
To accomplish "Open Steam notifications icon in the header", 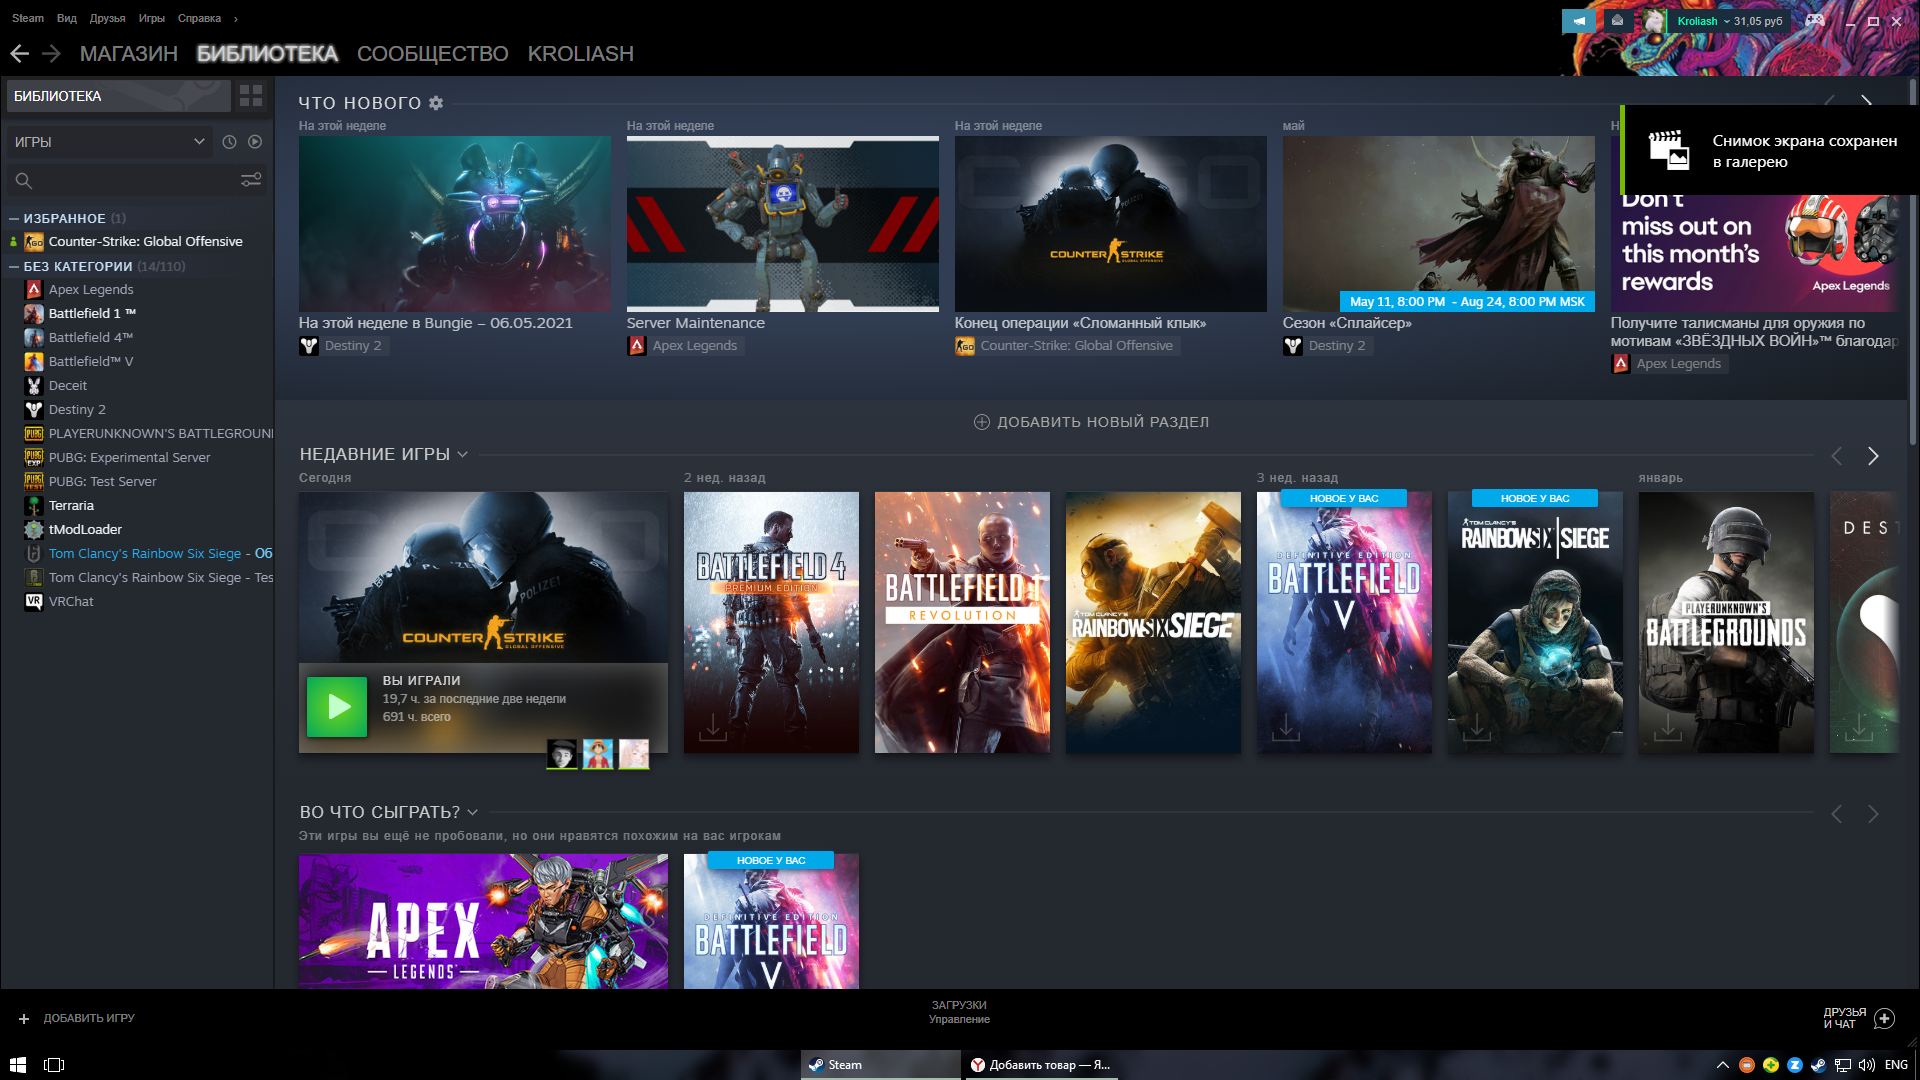I will (1617, 21).
